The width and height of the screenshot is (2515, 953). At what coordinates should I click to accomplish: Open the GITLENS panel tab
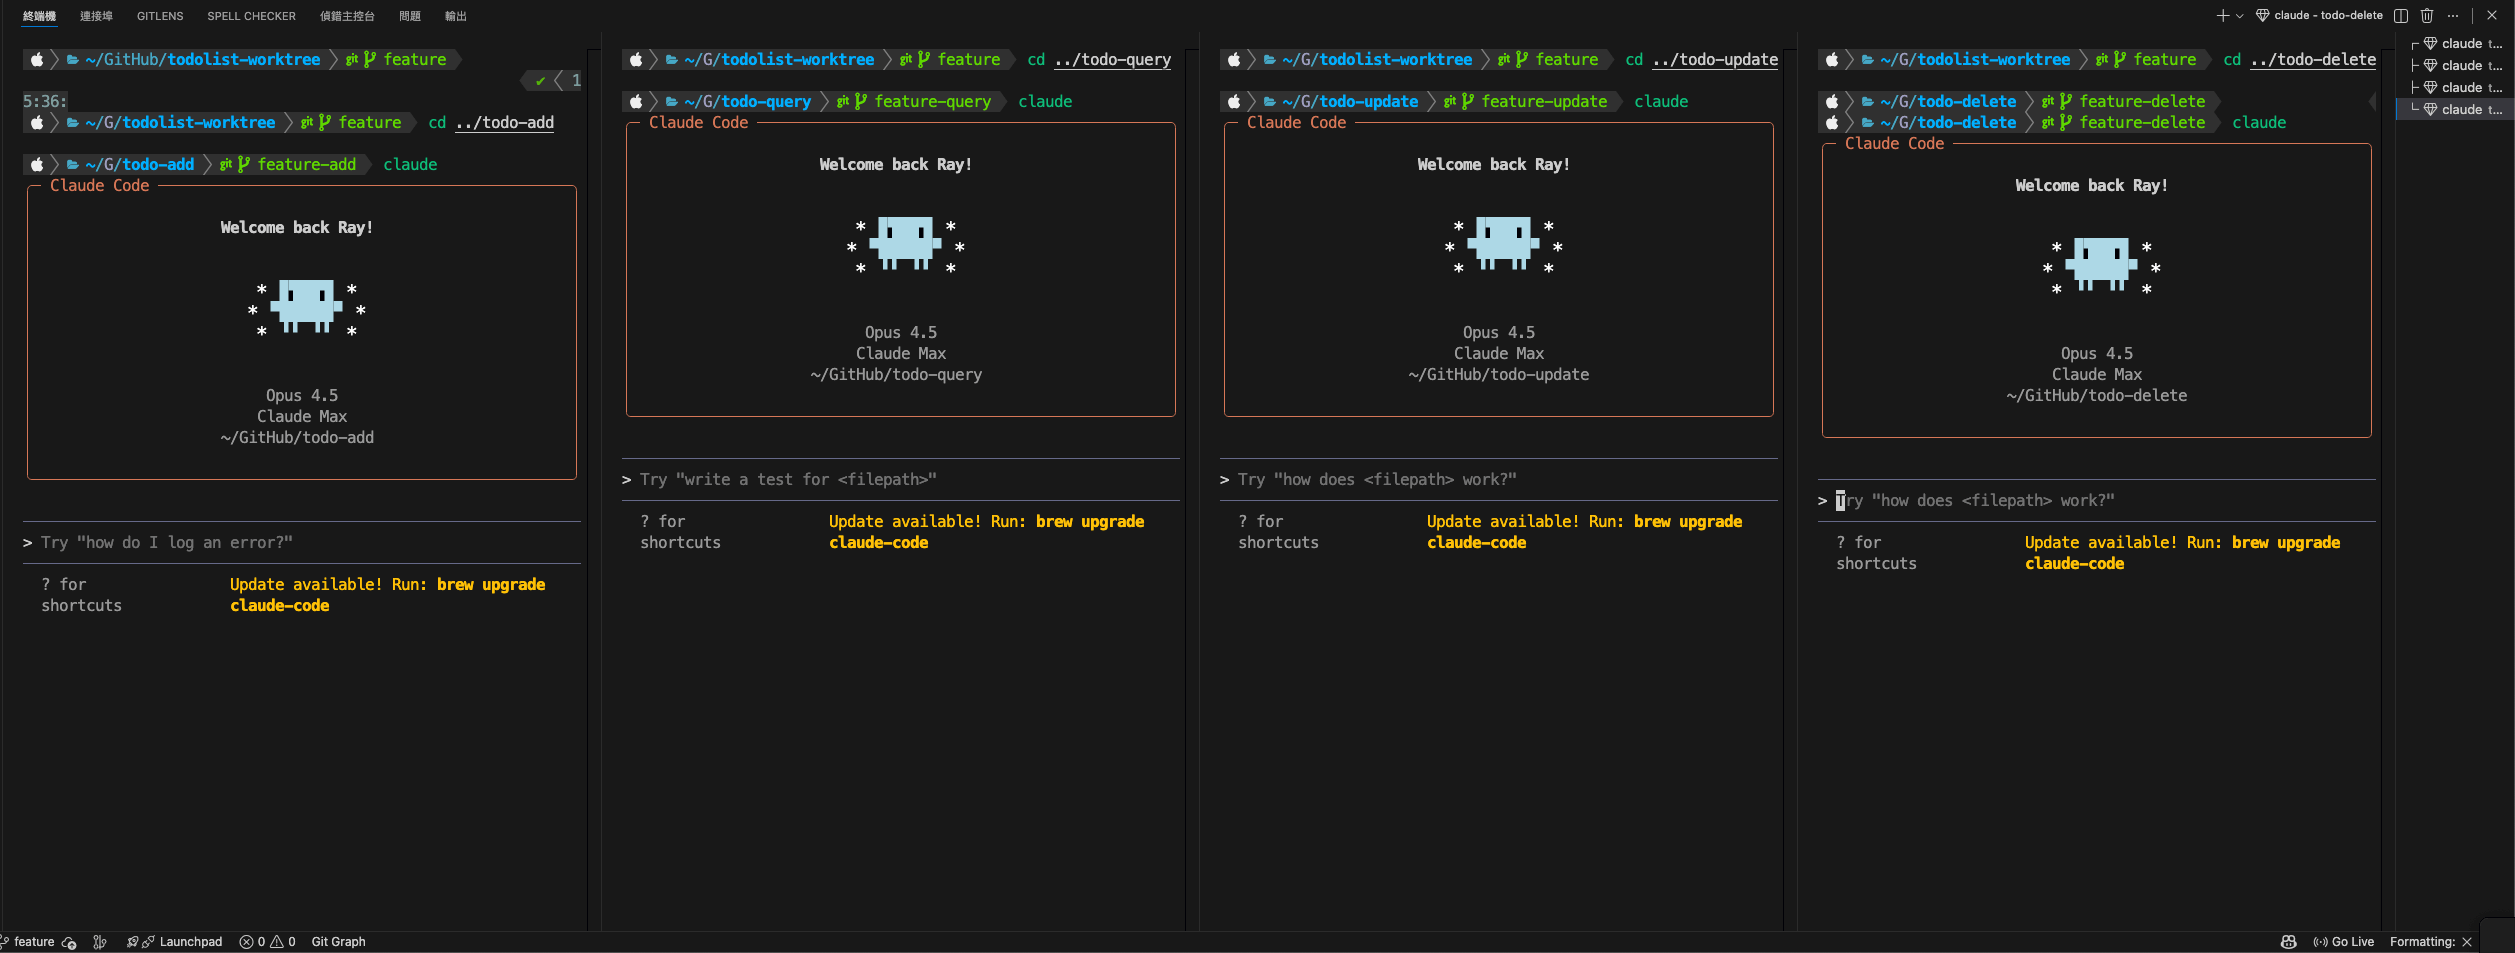(160, 16)
